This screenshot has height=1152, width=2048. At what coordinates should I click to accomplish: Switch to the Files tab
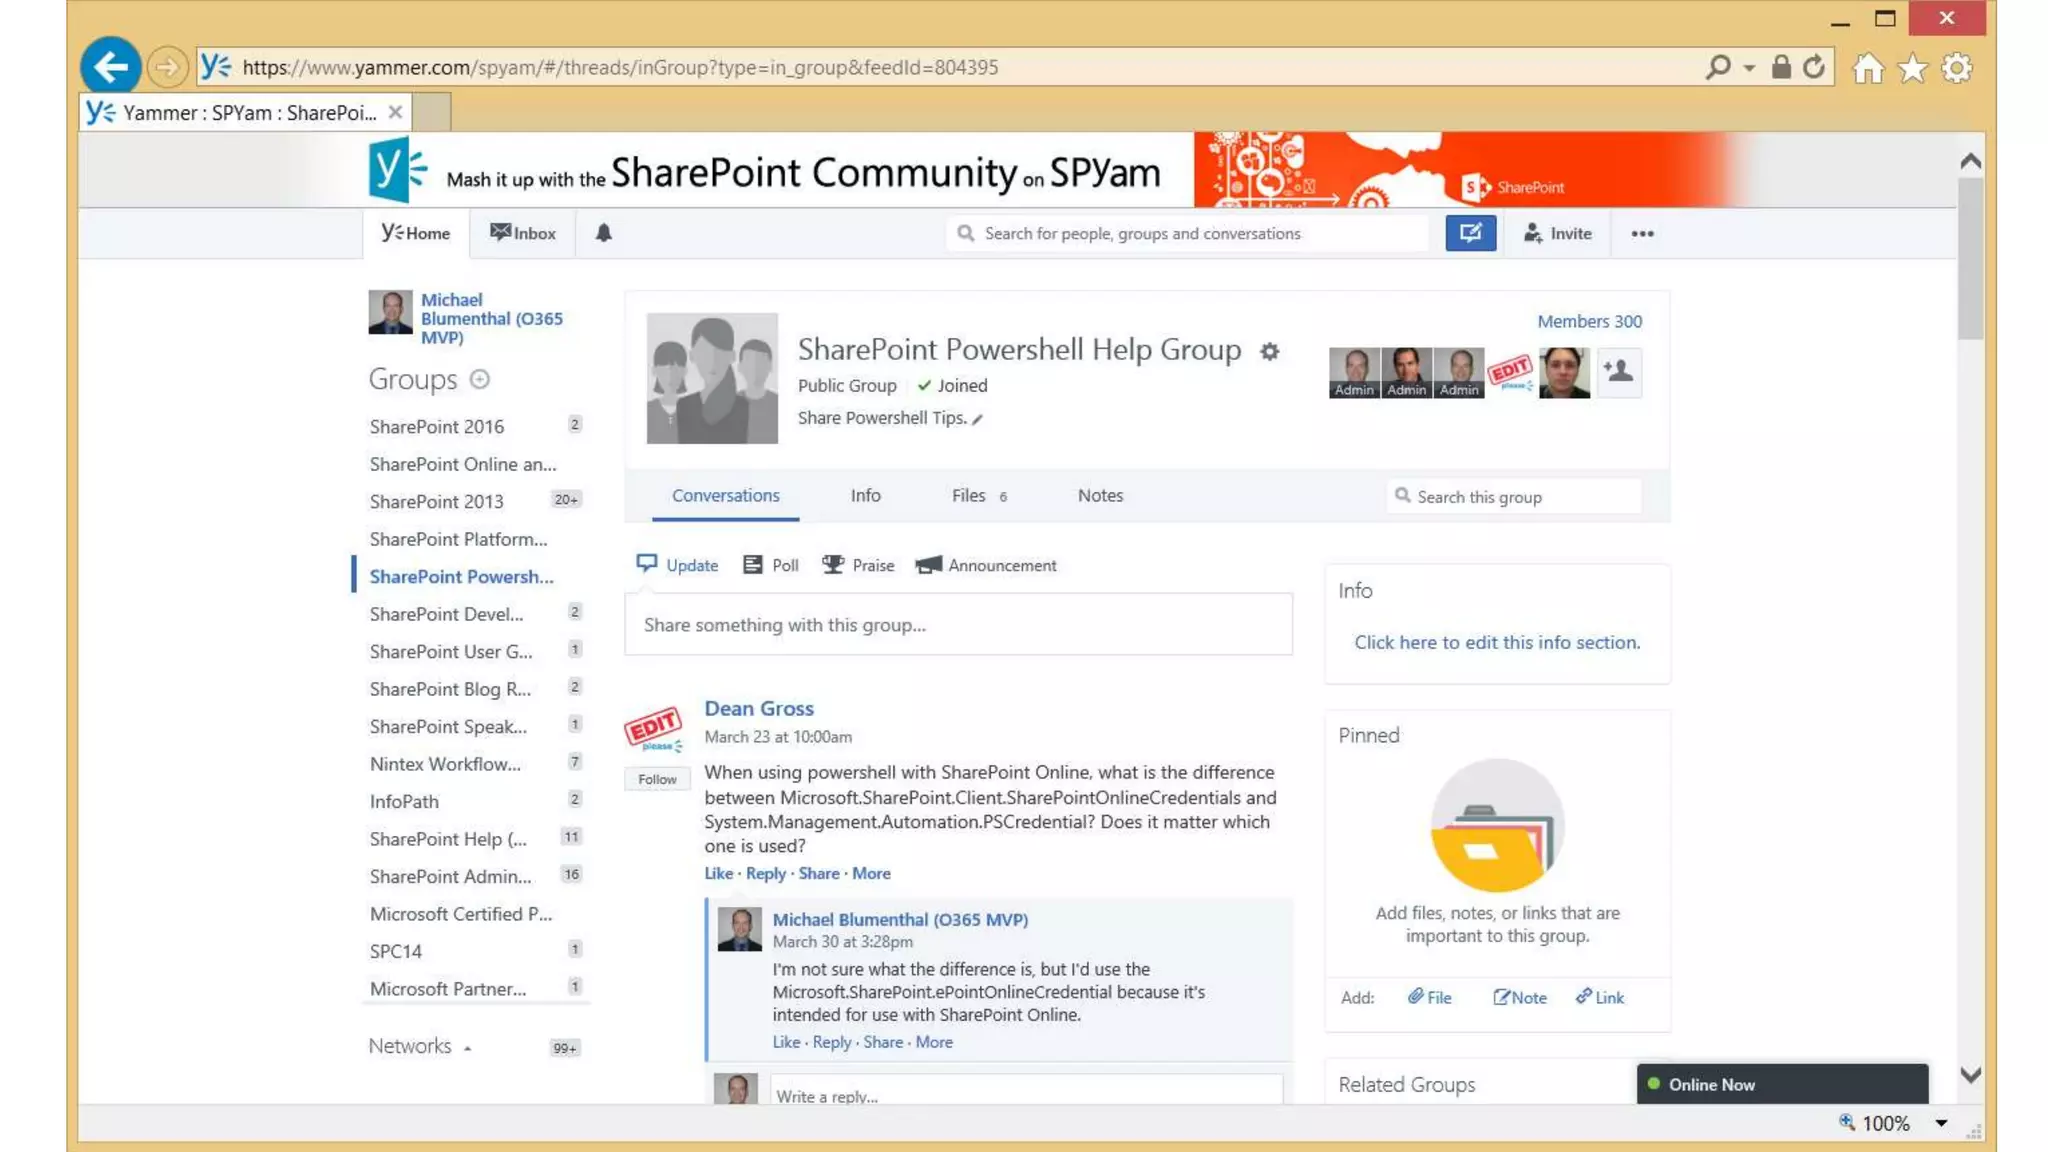click(978, 495)
